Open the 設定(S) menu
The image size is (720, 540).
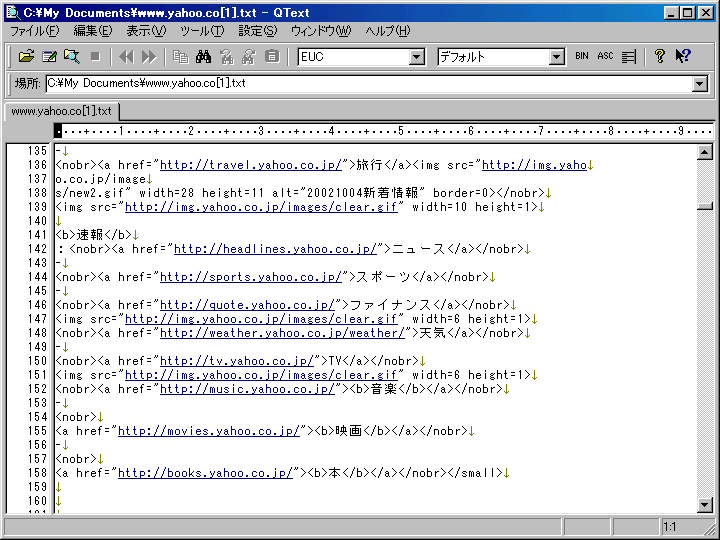(258, 31)
